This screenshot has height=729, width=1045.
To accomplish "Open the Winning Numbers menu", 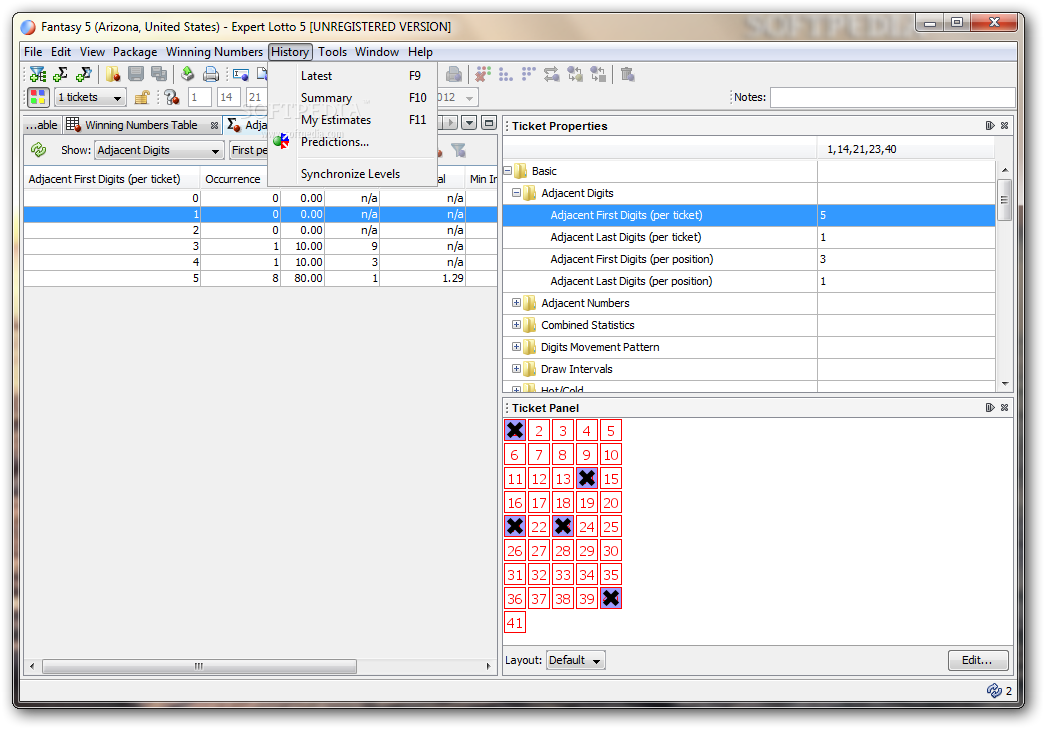I will click(x=214, y=51).
